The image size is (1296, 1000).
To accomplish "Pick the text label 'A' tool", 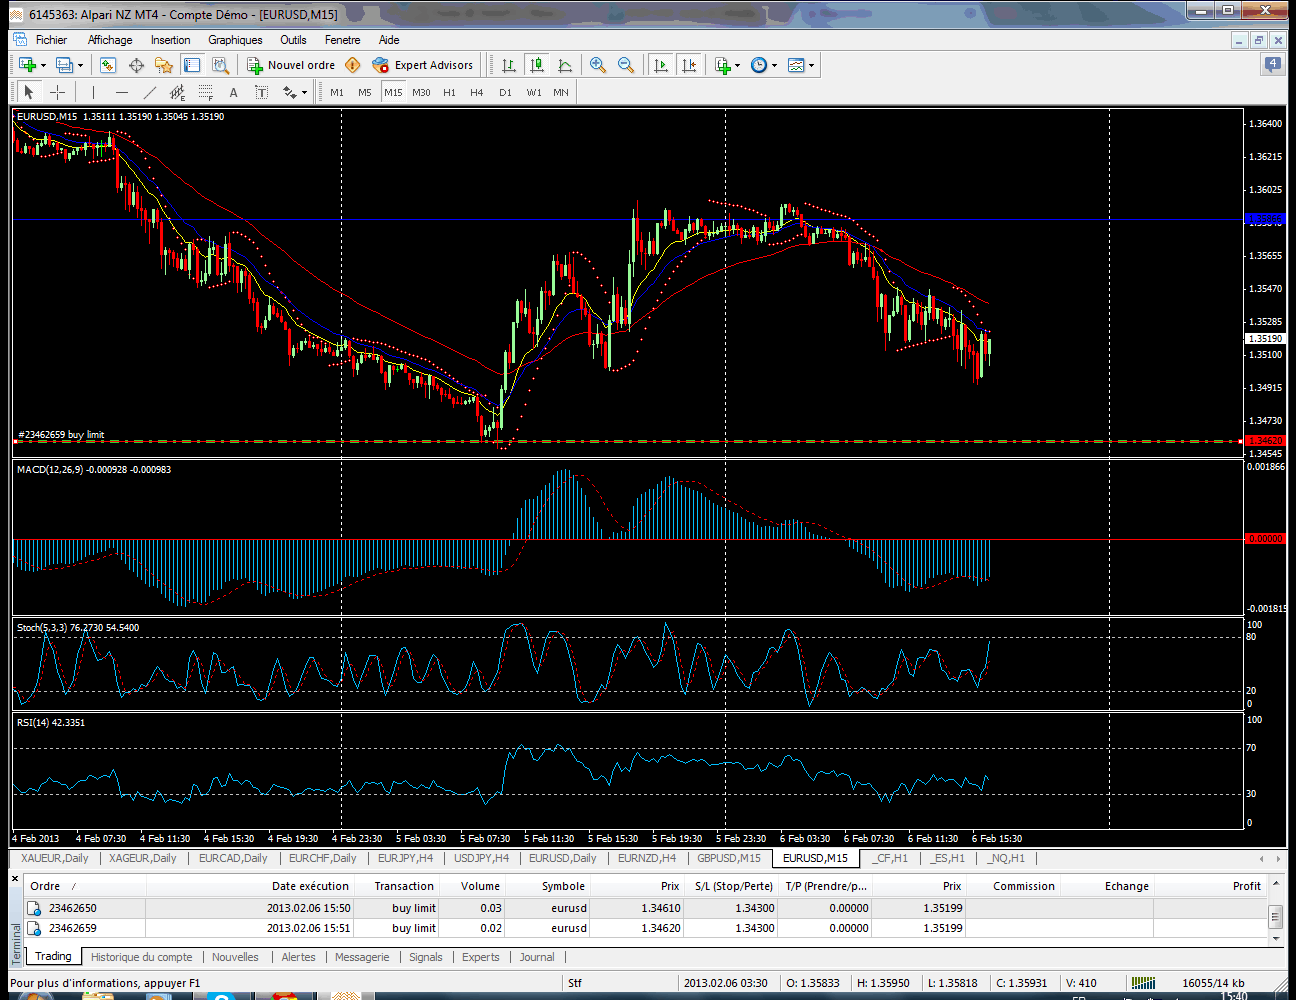I will [233, 92].
